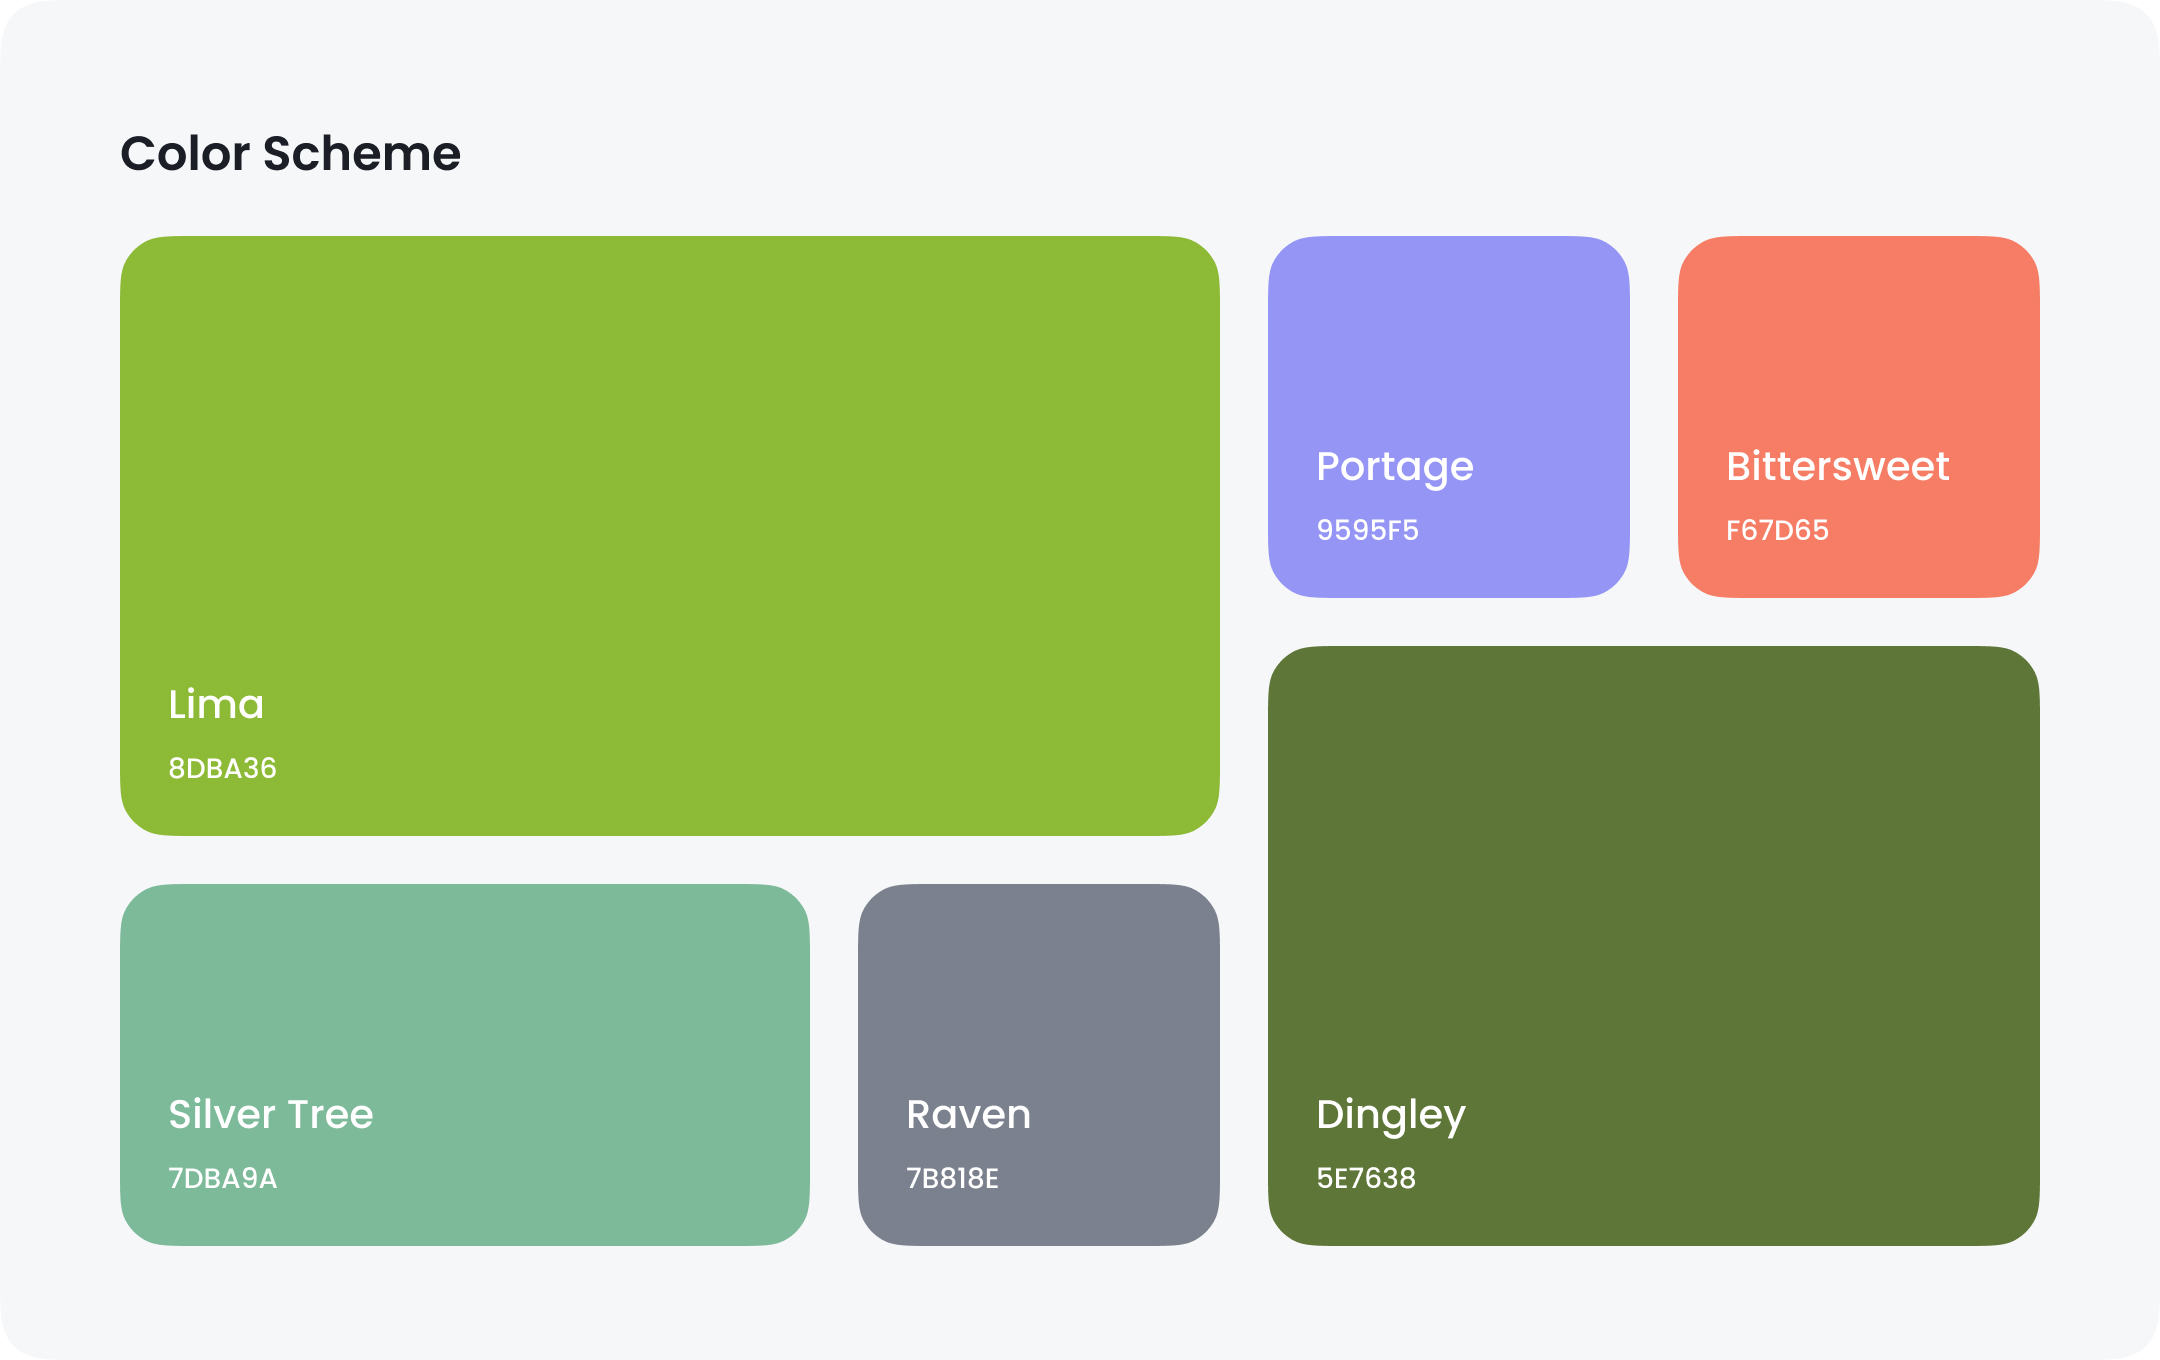
Task: Click the Silver Tree name label
Action: point(270,1114)
